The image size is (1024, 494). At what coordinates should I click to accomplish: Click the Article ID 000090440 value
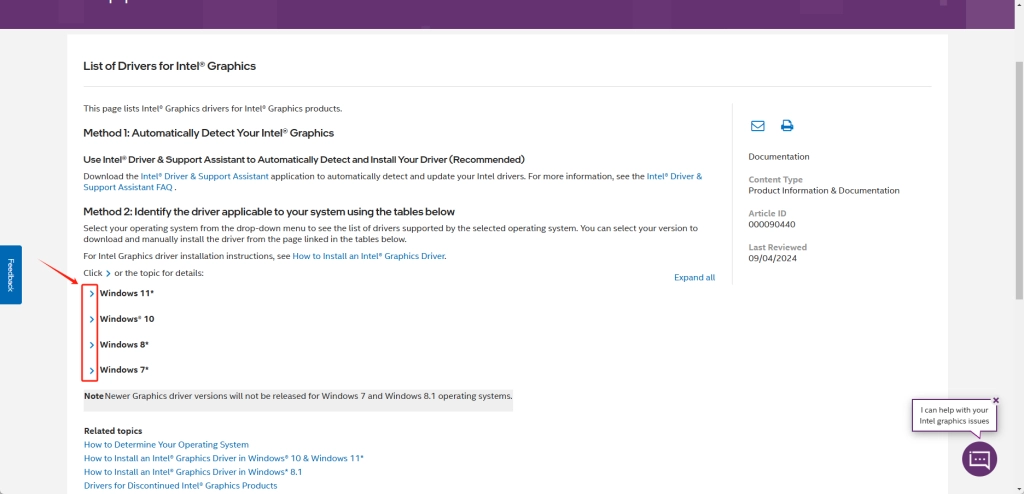pyautogui.click(x=772, y=224)
